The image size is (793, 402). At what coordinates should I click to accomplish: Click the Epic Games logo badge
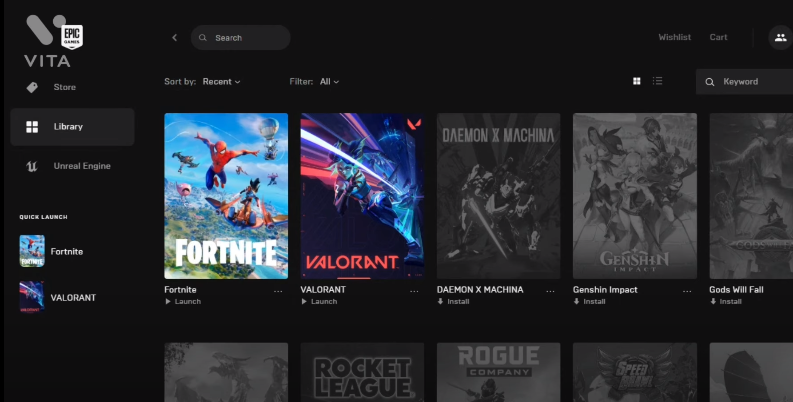[72, 36]
